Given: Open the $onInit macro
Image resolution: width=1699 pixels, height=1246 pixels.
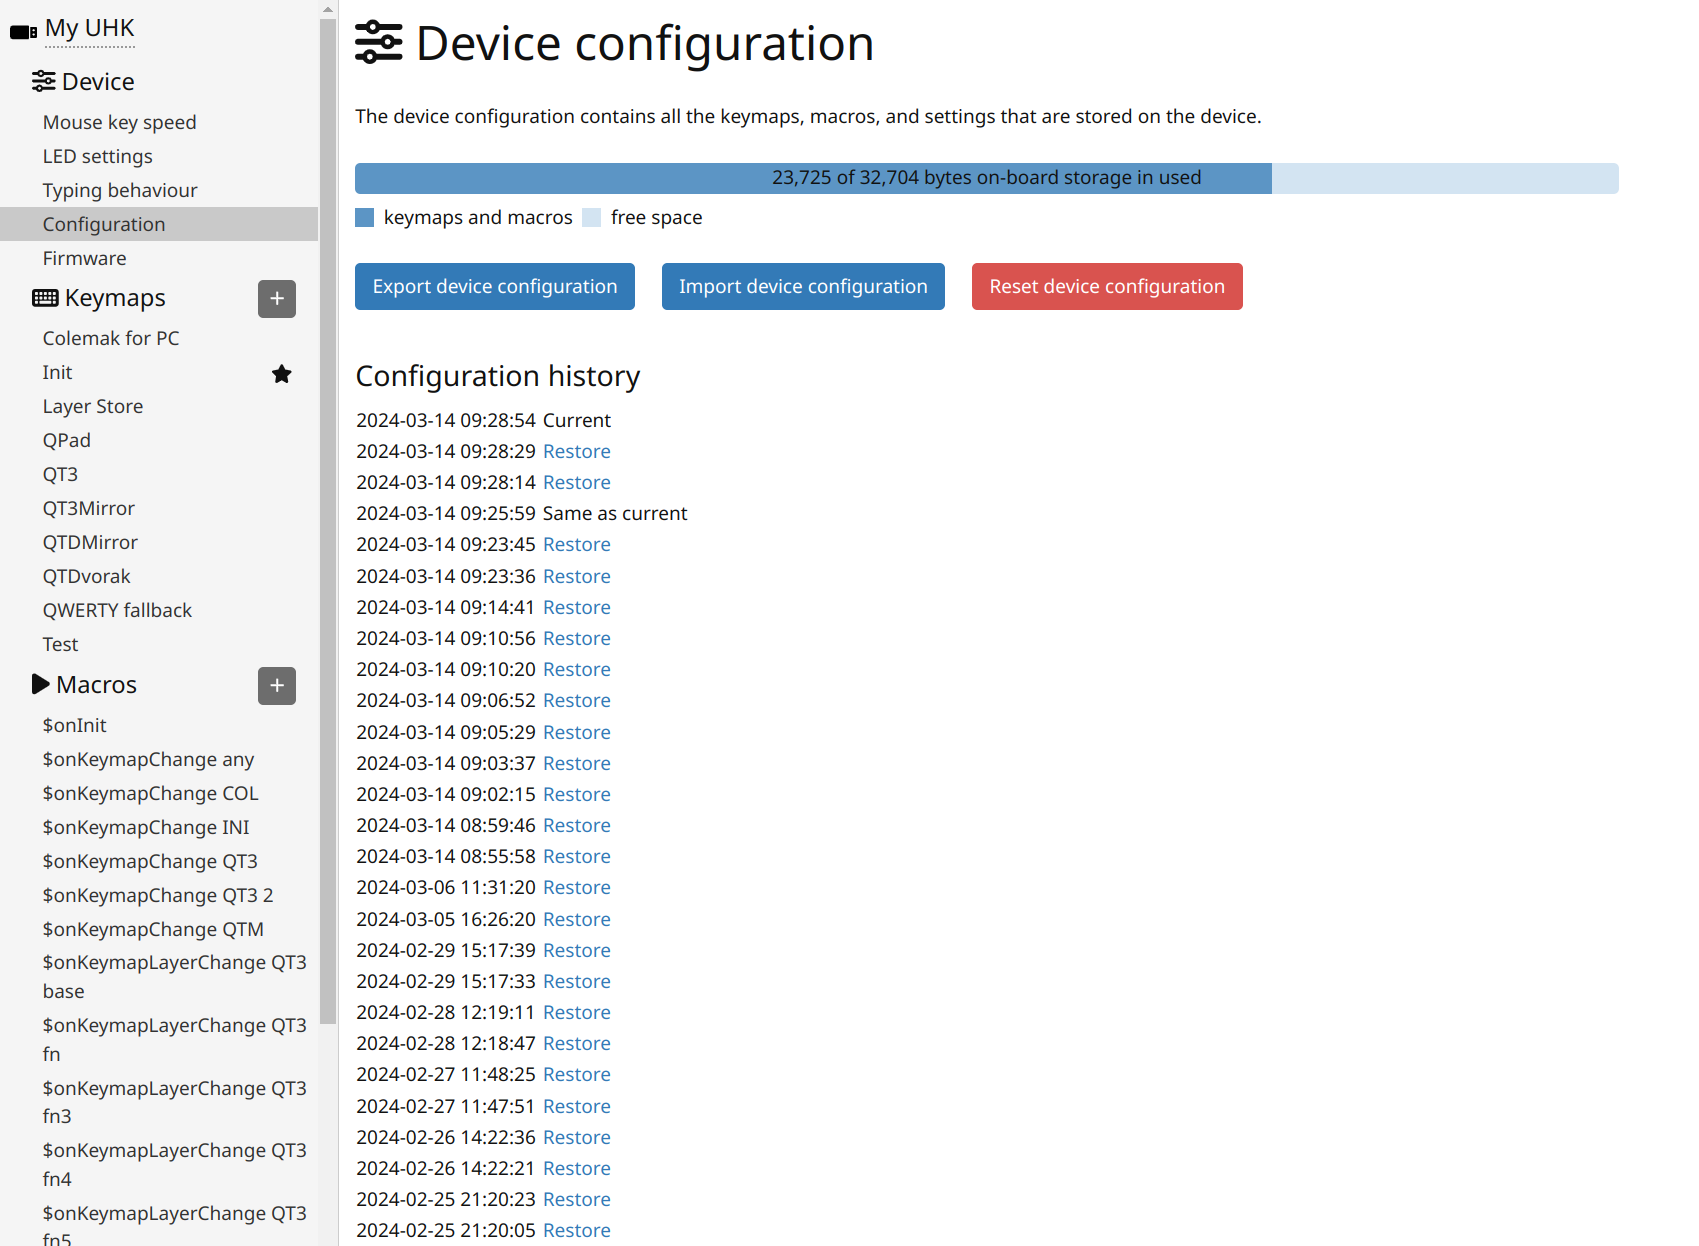Looking at the screenshot, I should click(74, 725).
